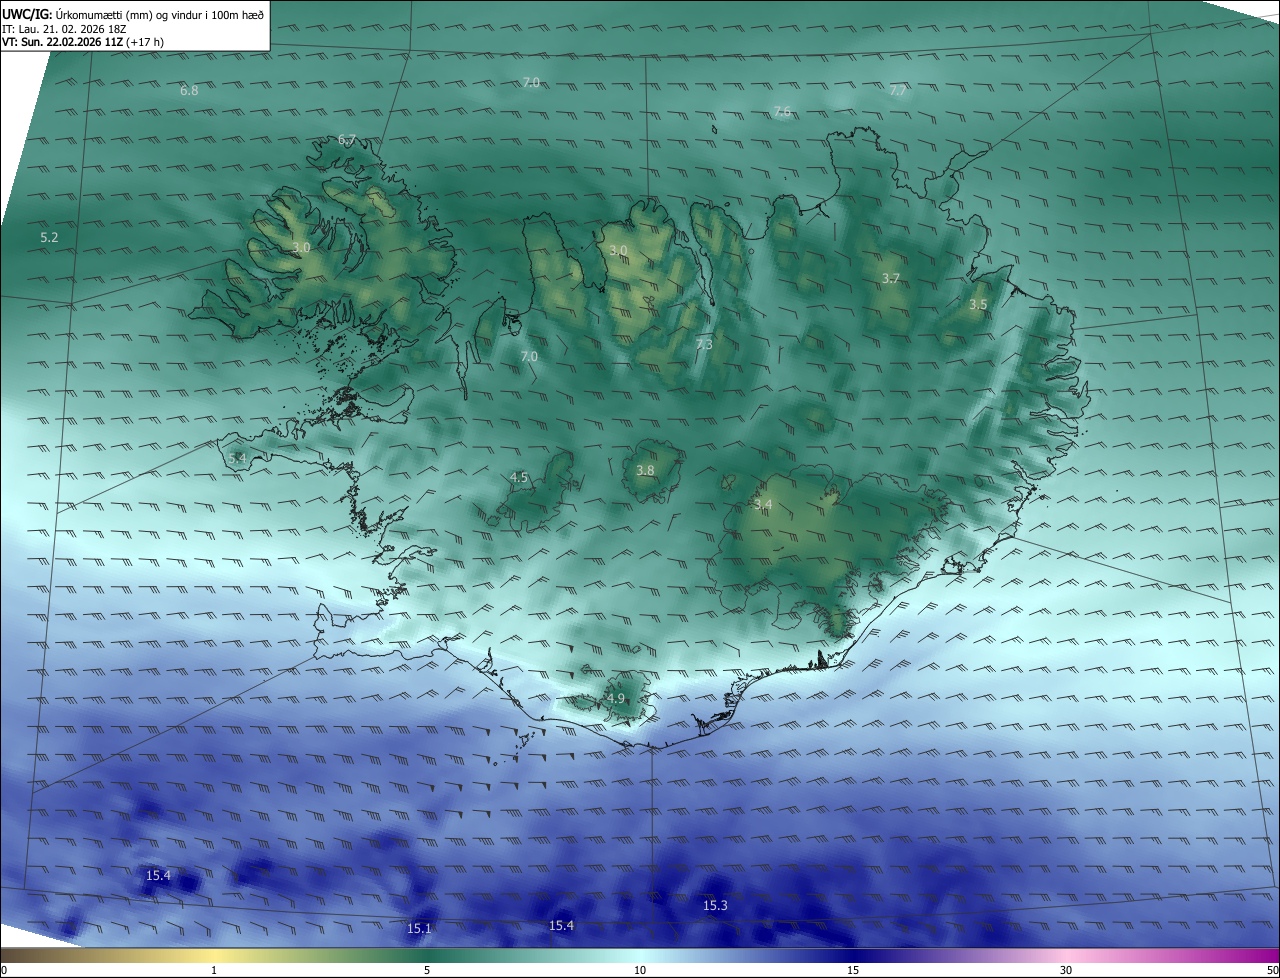This screenshot has width=1280, height=978.
Task: Click the 4.9 value label
Action: pos(615,699)
